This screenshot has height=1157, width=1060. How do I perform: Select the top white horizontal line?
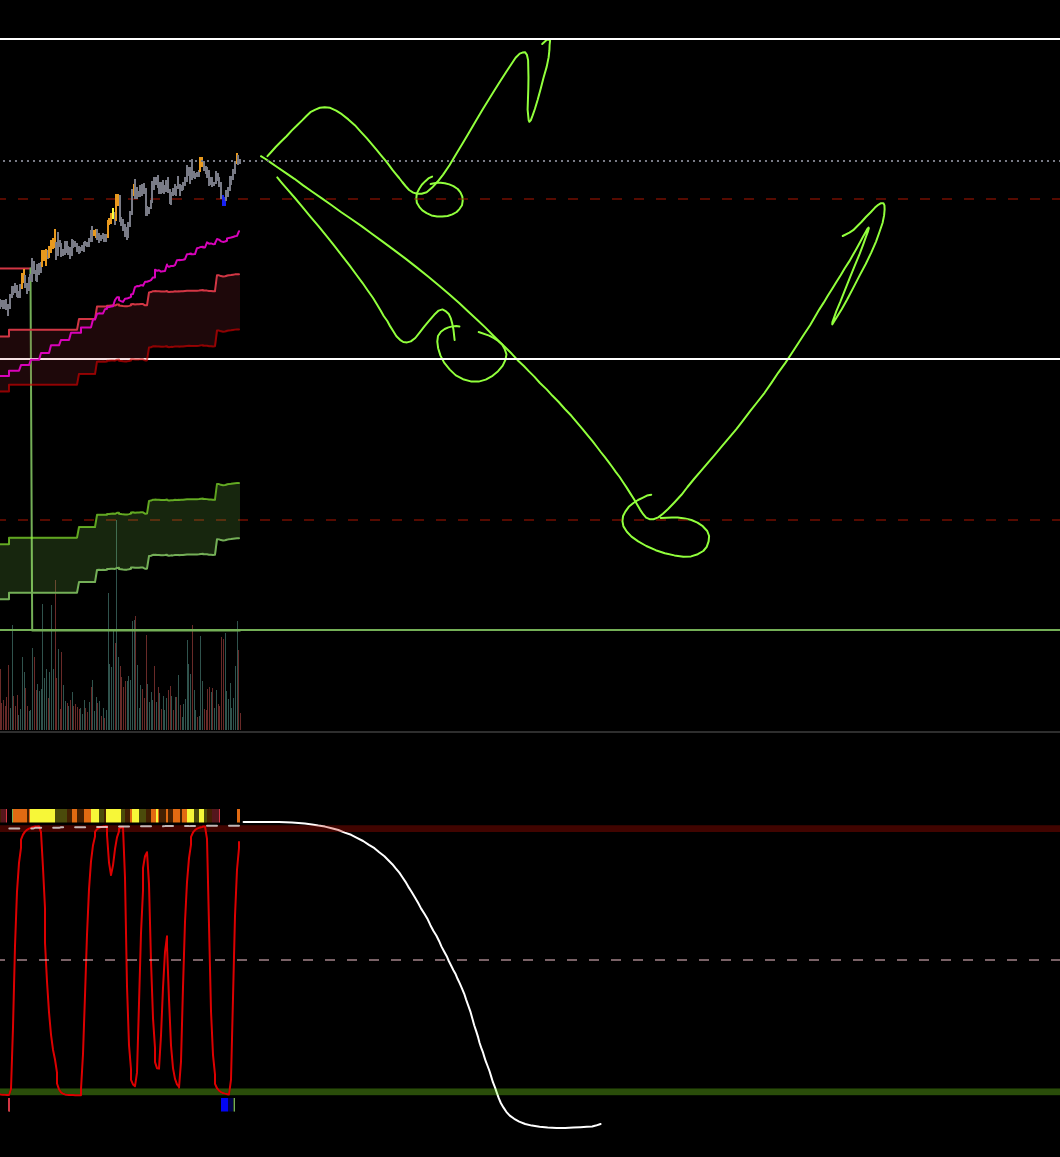pos(700,39)
